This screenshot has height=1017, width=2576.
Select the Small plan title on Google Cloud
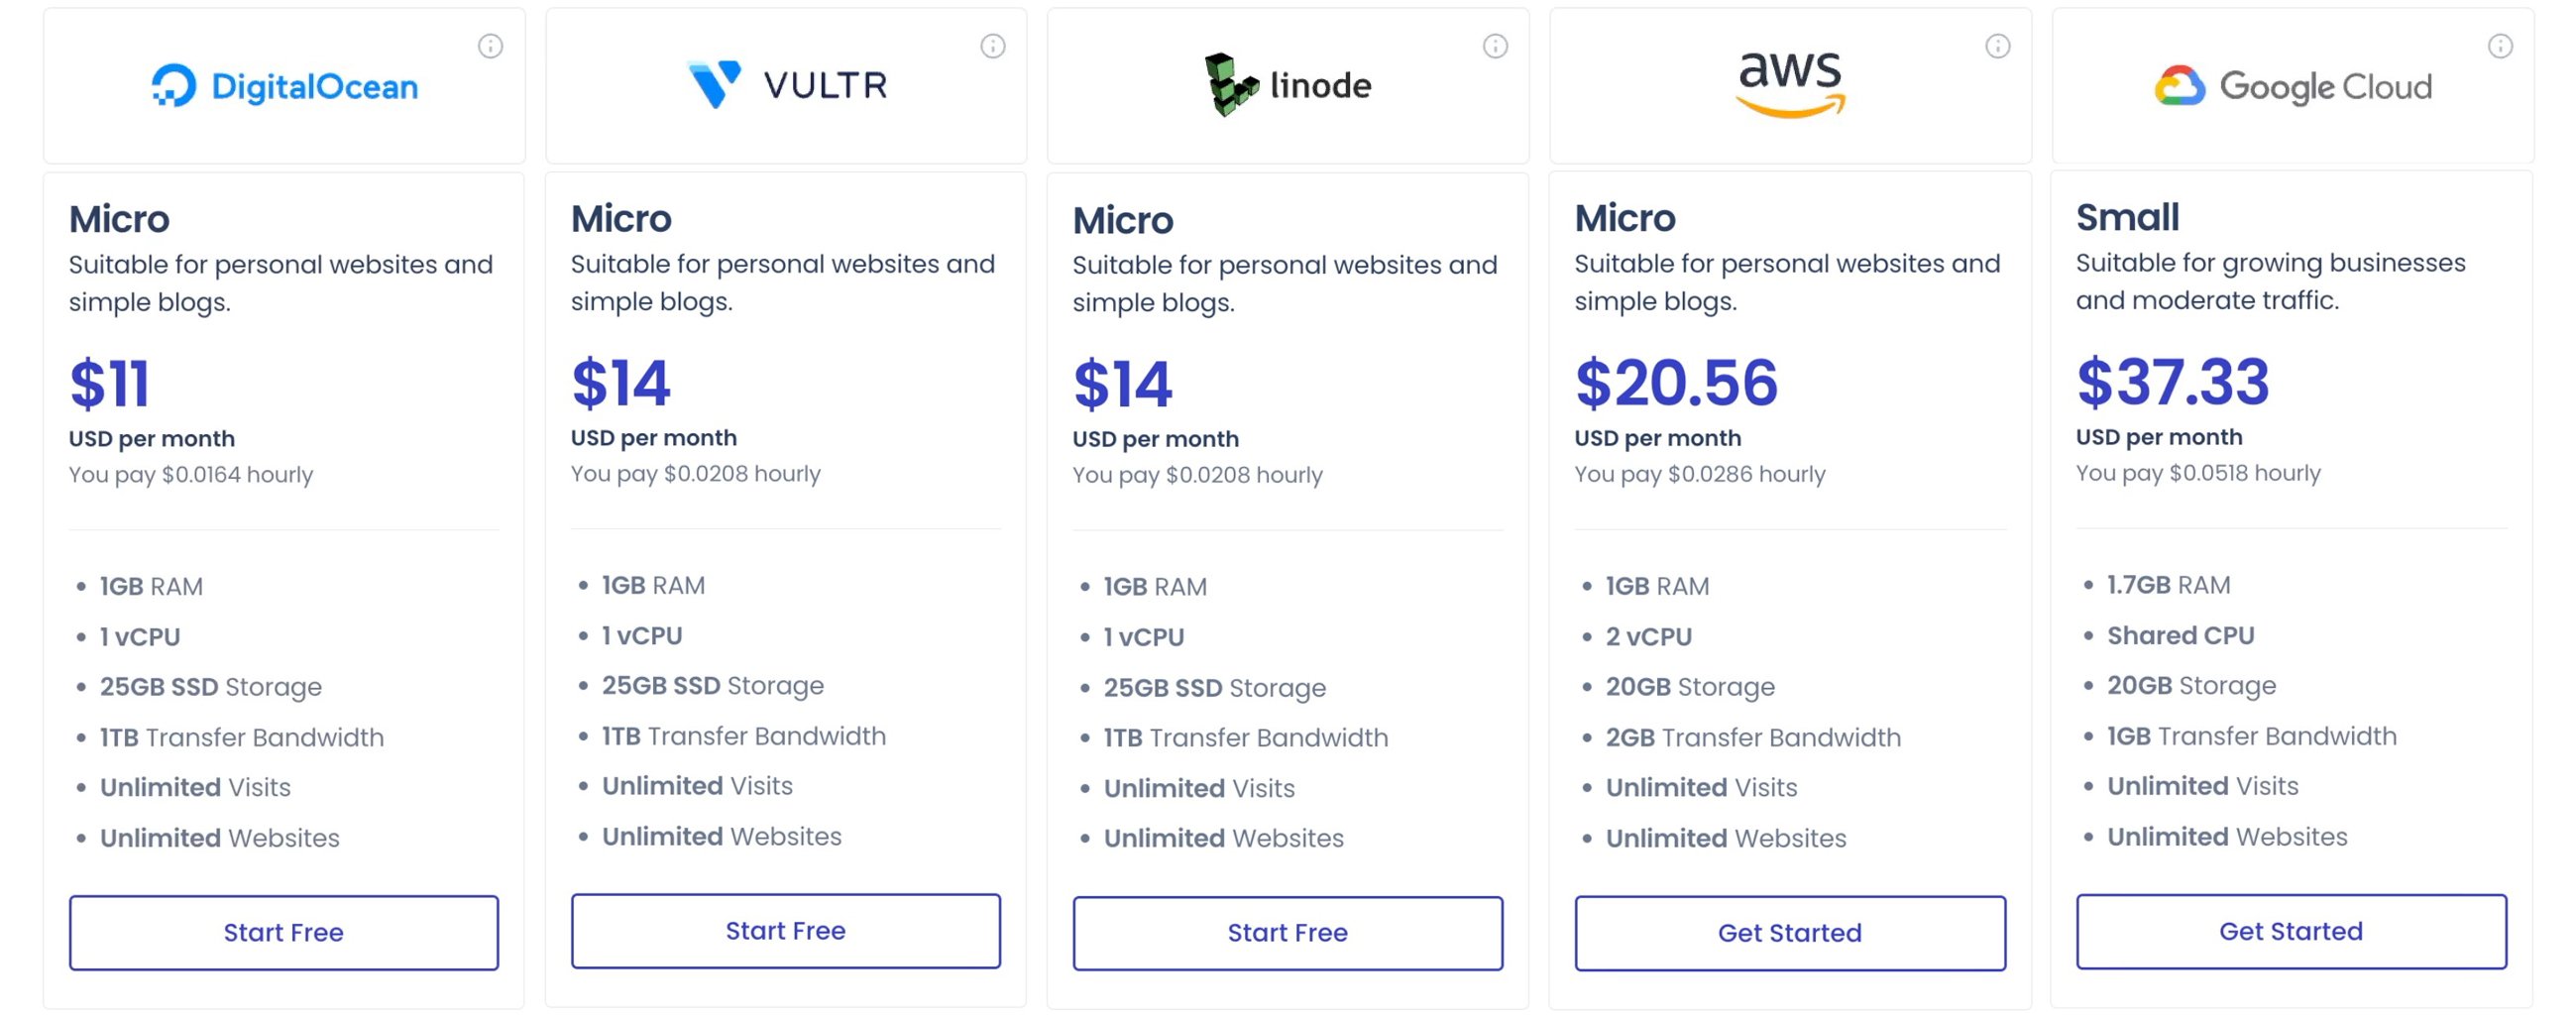(x=2127, y=217)
